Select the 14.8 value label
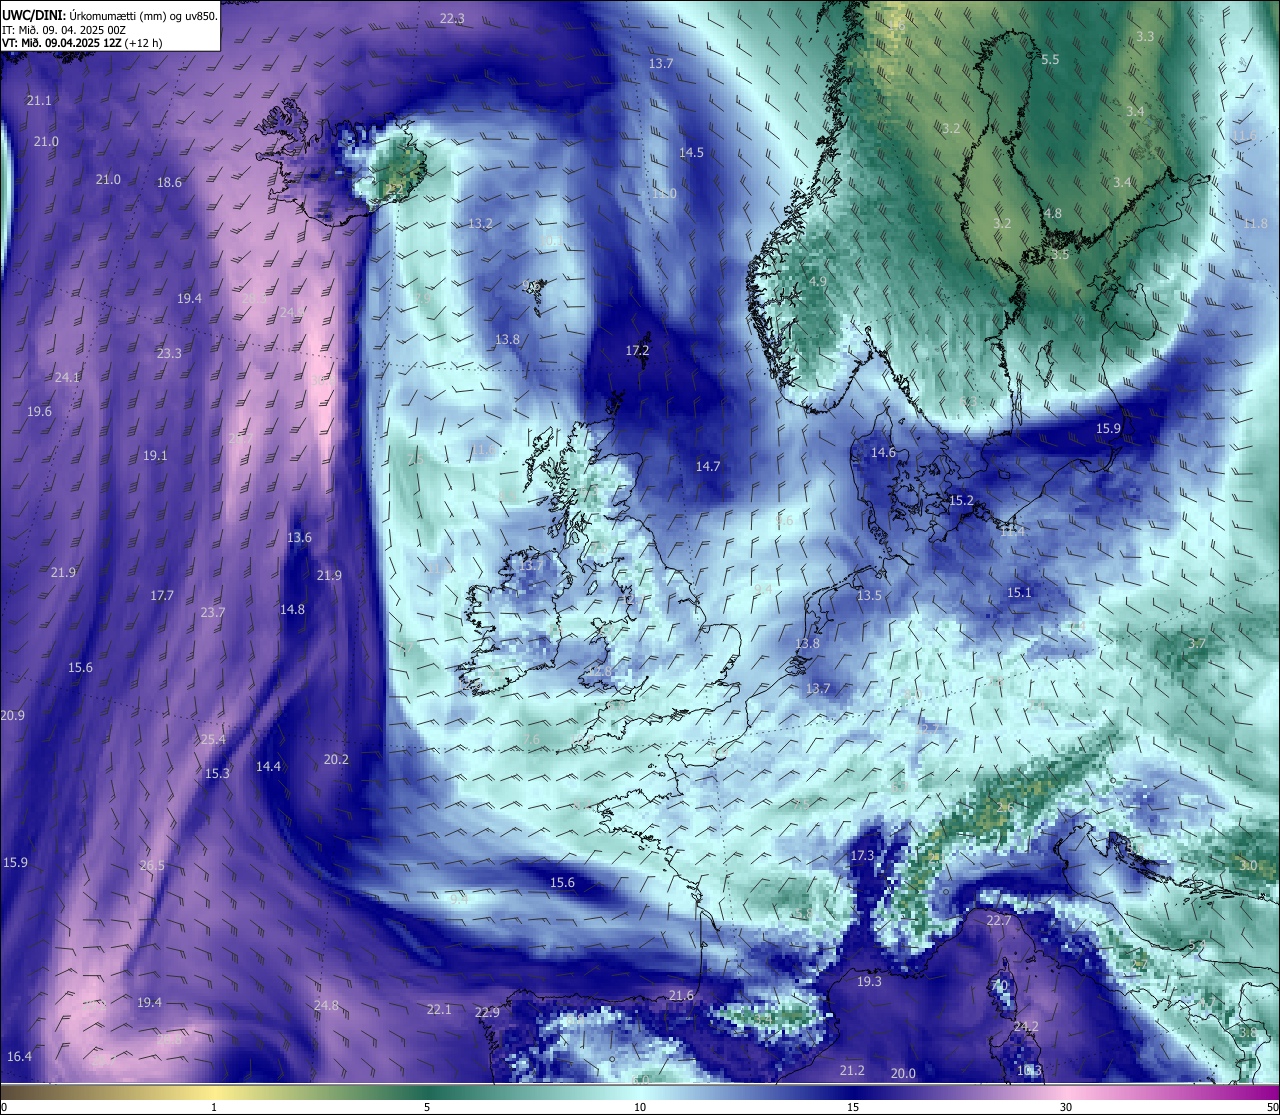Screen dimensions: 1280x1115 point(292,610)
